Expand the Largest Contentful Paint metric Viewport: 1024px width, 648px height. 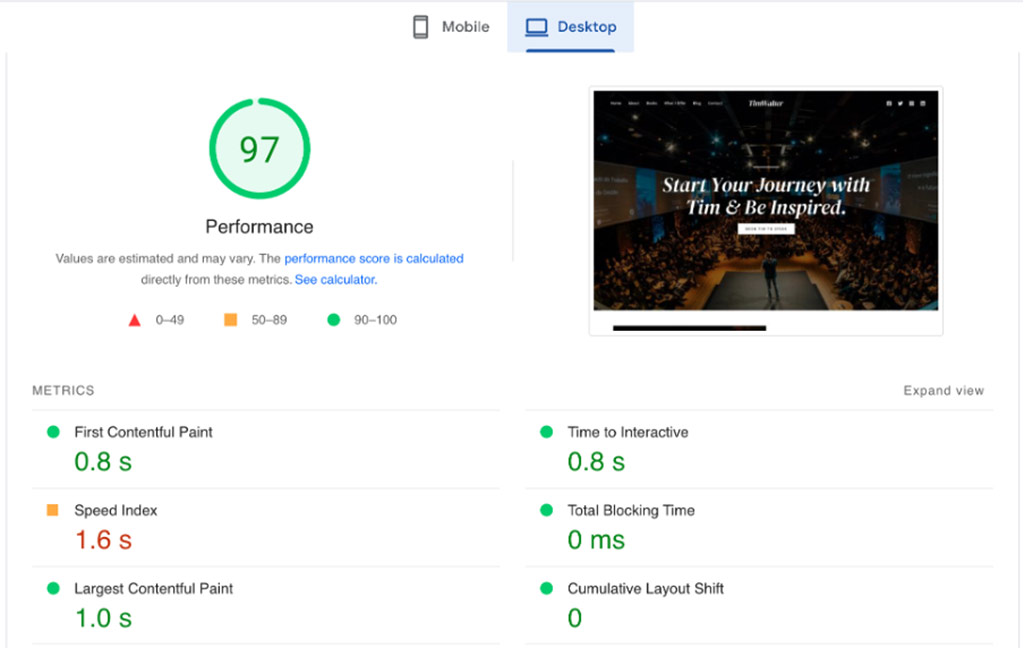click(153, 589)
